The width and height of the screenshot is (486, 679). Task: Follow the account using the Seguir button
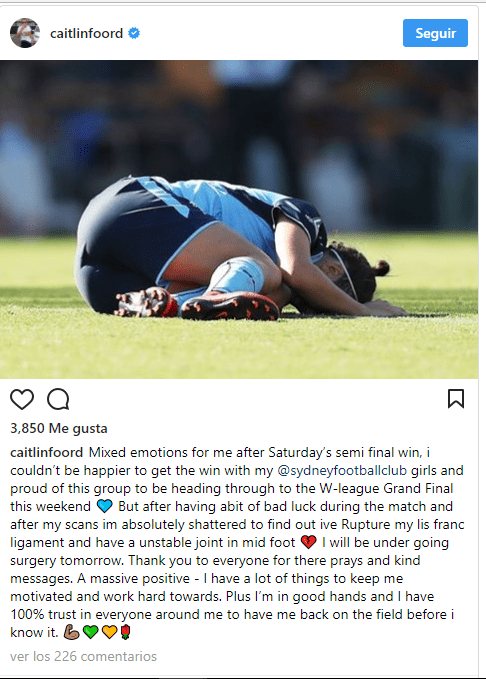tap(435, 33)
